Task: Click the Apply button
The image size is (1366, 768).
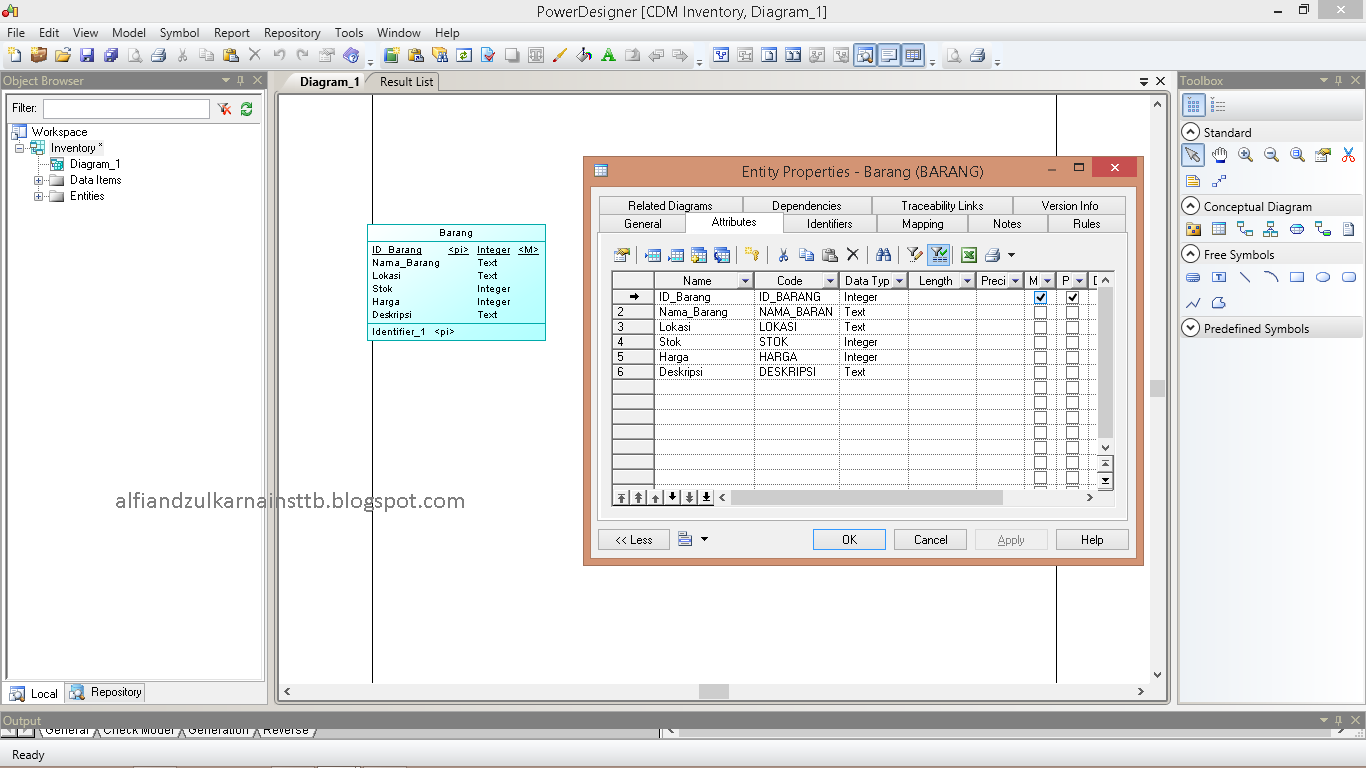Action: click(x=1011, y=539)
